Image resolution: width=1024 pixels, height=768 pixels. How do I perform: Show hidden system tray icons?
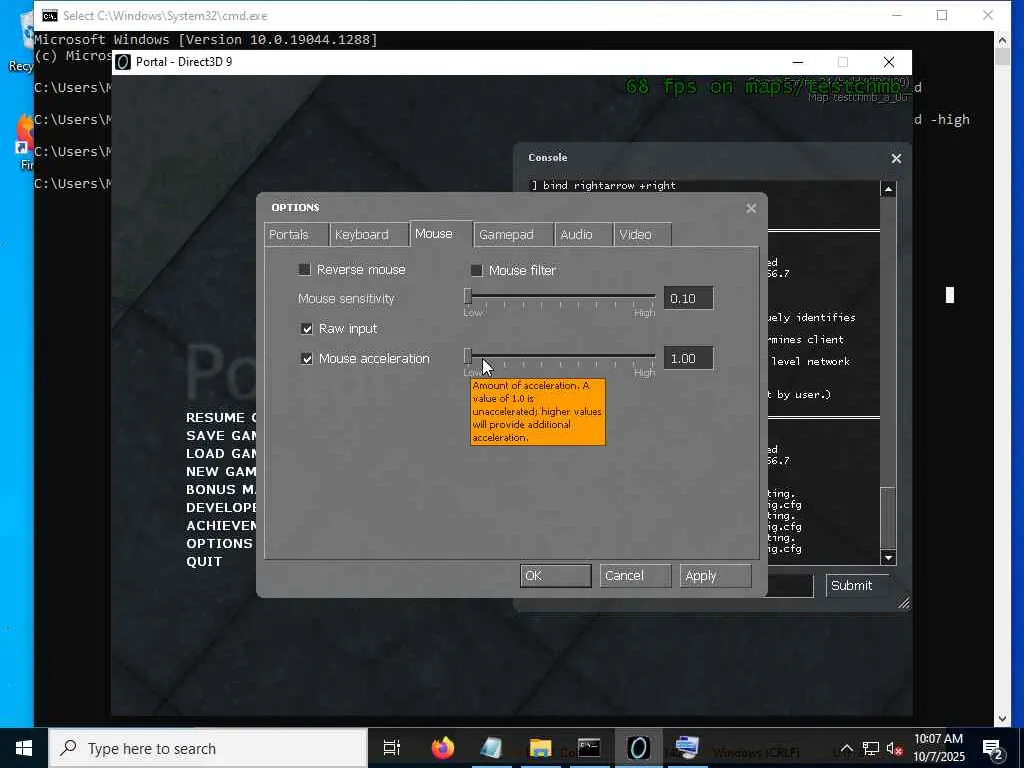[846, 748]
